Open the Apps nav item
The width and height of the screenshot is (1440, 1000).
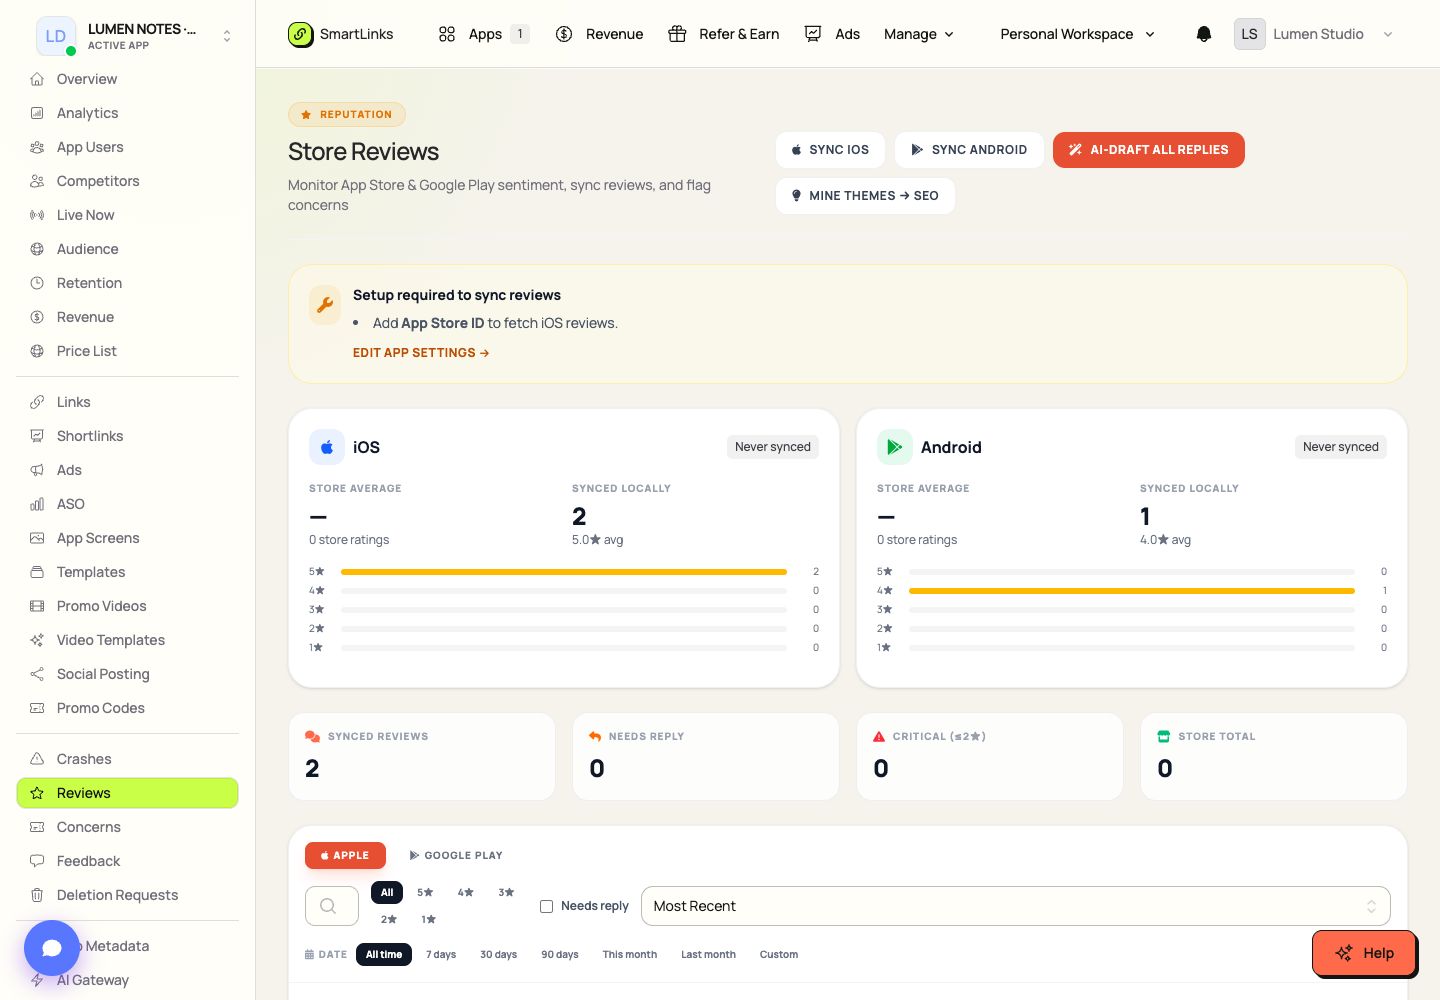tap(484, 34)
